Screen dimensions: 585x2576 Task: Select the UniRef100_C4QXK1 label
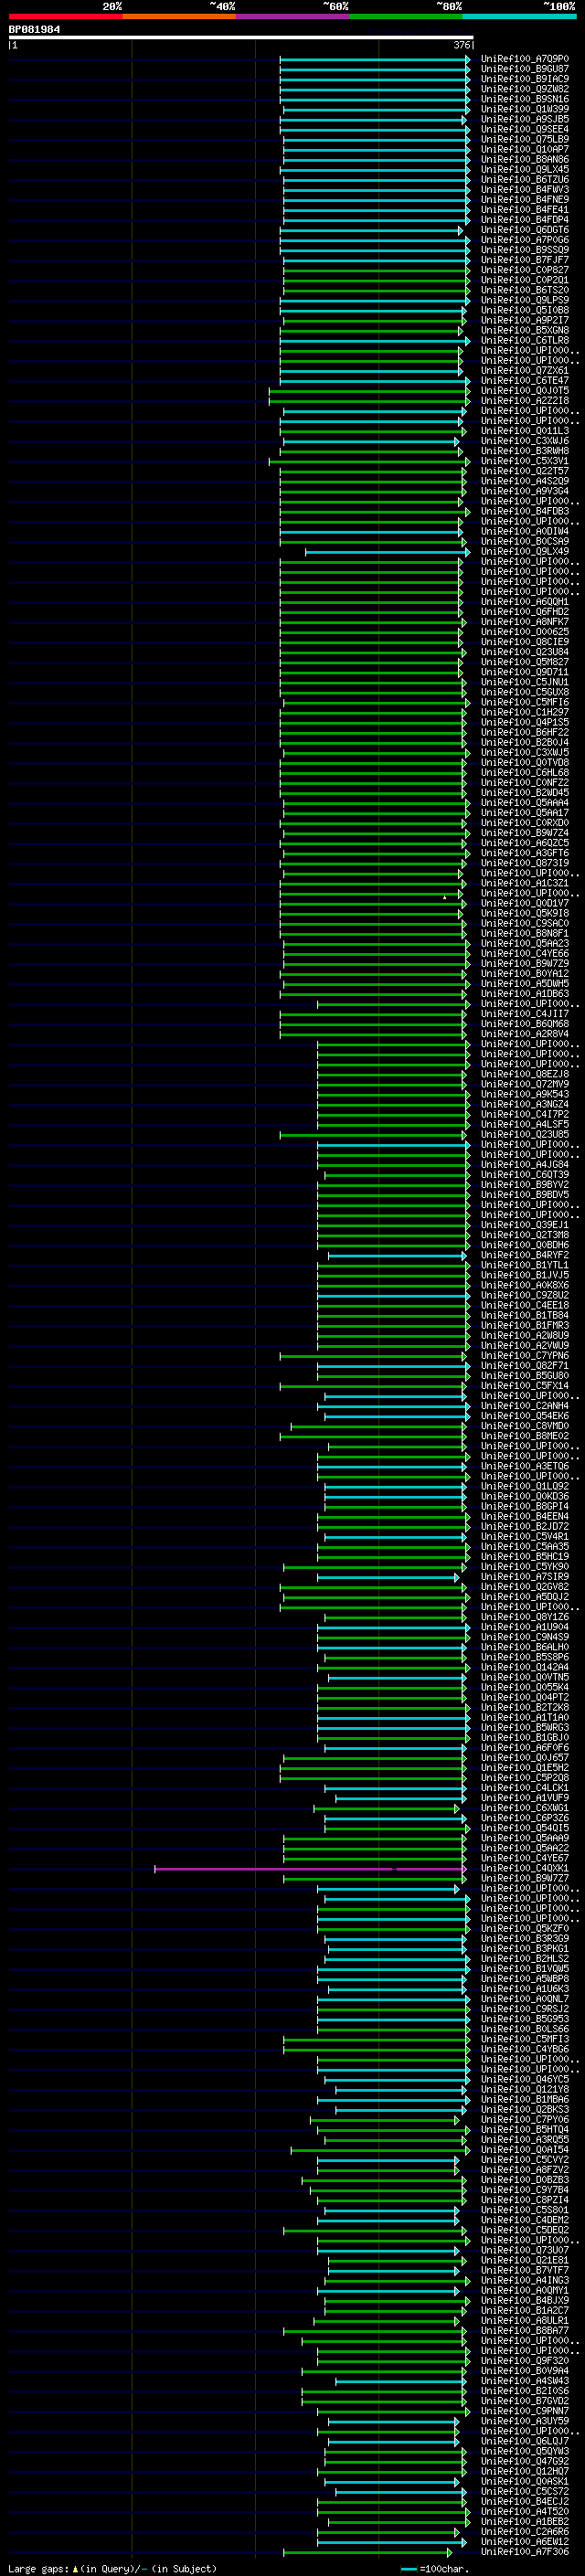524,1868
